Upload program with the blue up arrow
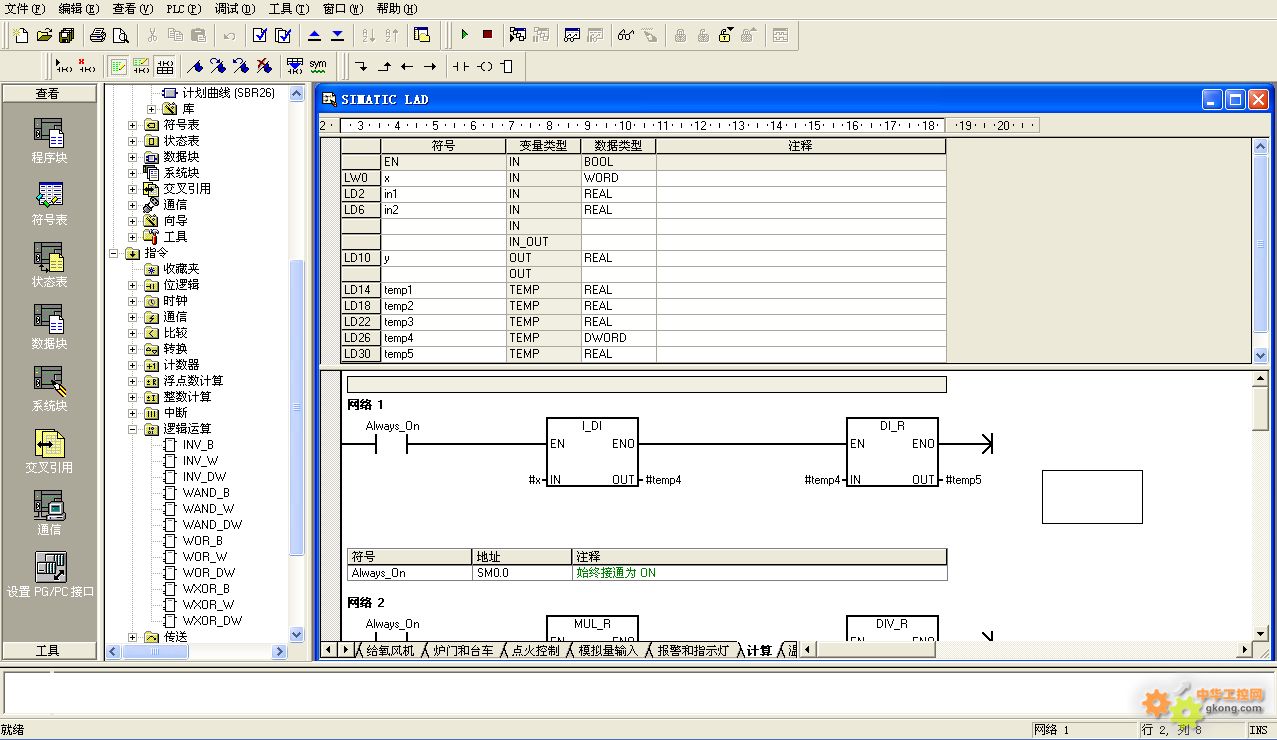This screenshot has width=1277, height=740. tap(314, 35)
